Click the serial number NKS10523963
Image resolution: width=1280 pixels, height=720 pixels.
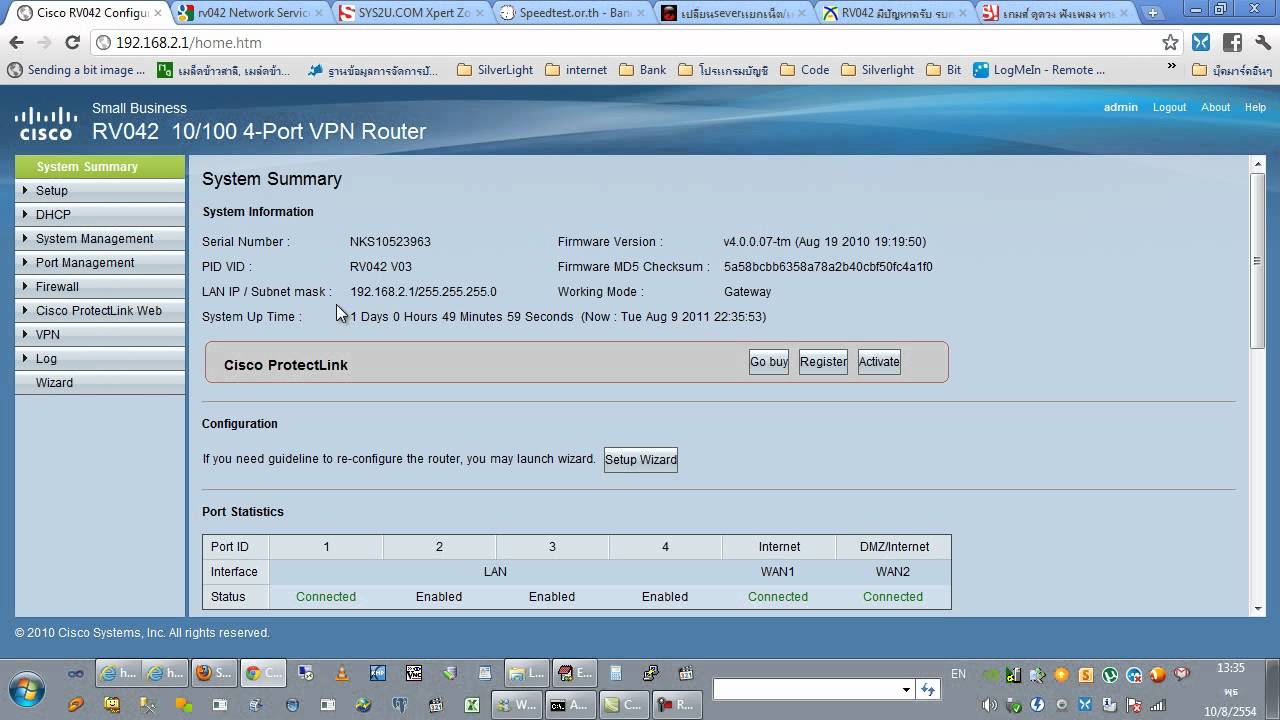(390, 242)
